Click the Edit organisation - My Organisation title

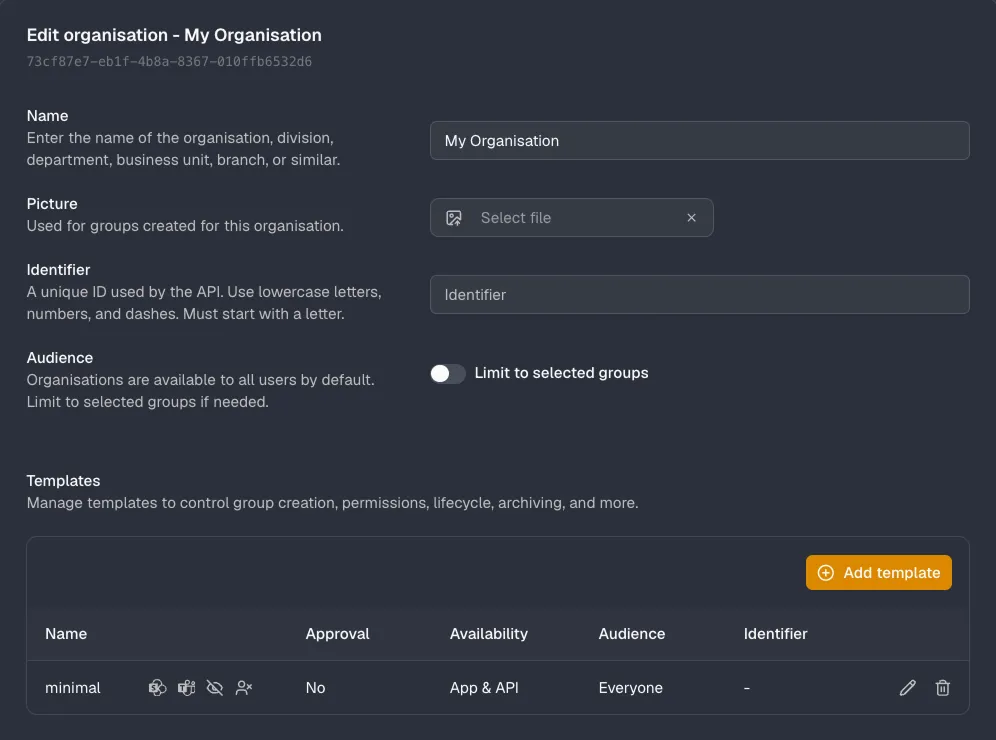tap(174, 35)
